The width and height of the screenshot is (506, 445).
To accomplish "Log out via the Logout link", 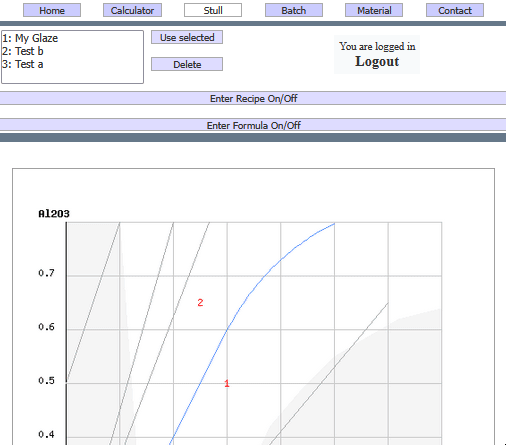I will [x=377, y=61].
